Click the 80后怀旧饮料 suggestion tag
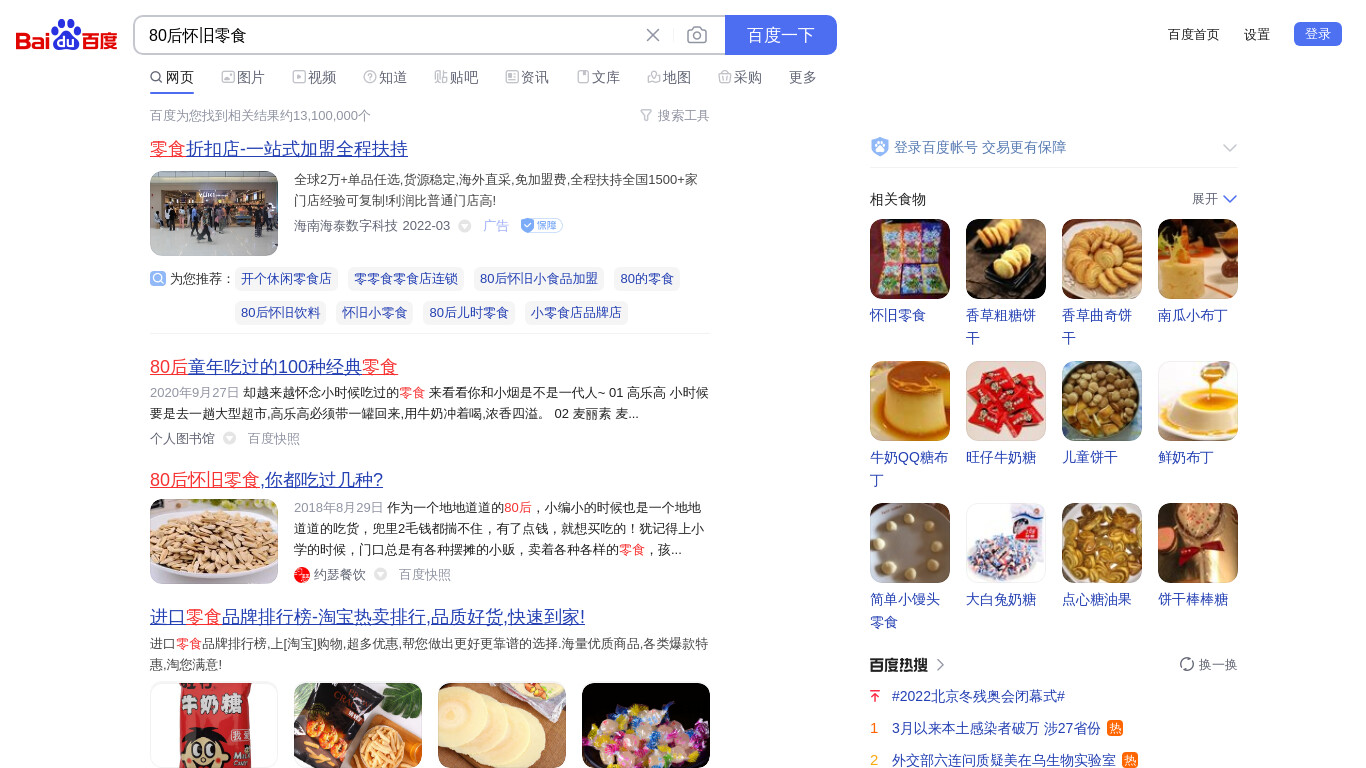 [x=281, y=313]
